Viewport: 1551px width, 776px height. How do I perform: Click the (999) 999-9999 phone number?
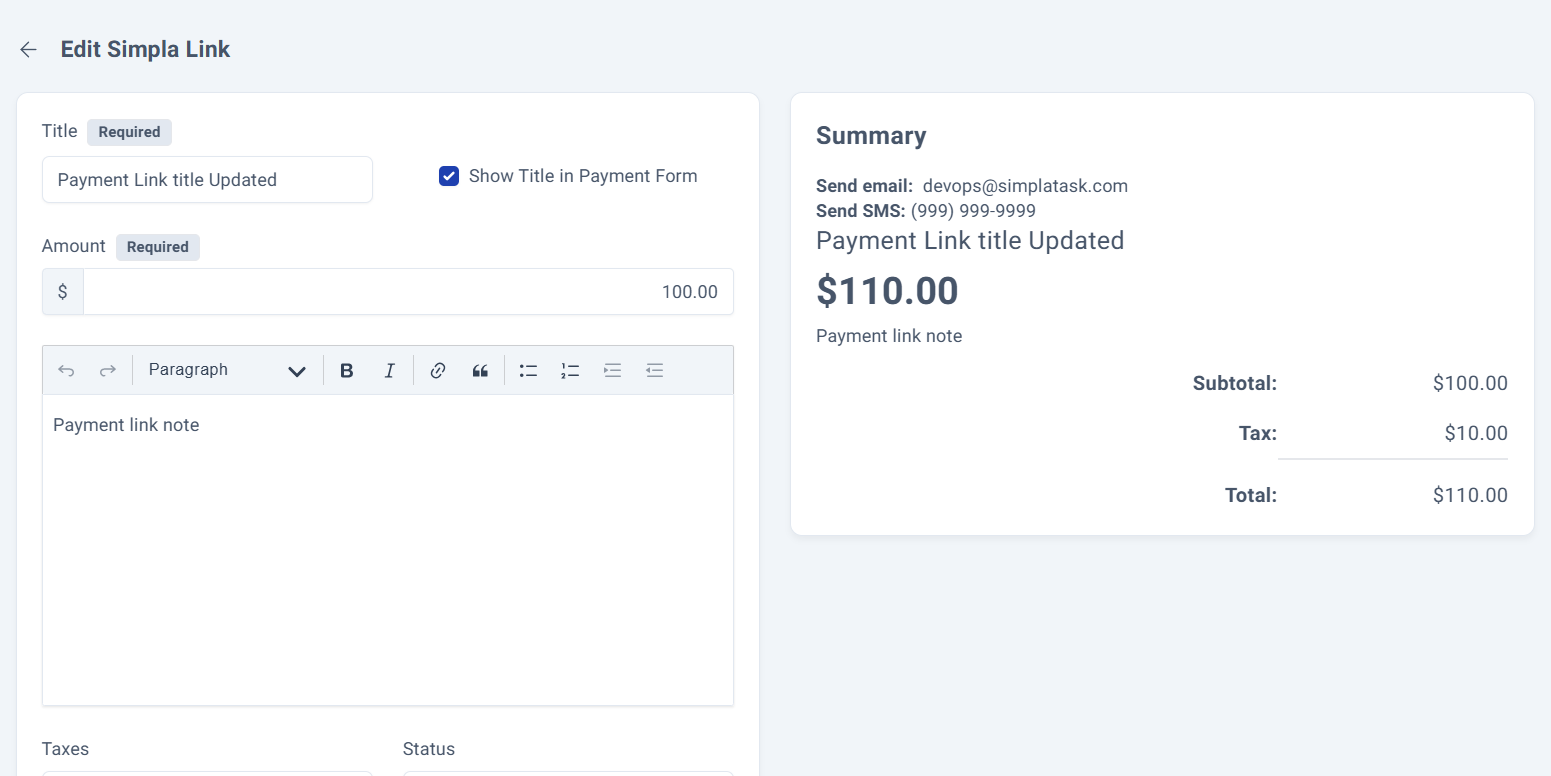(x=973, y=211)
